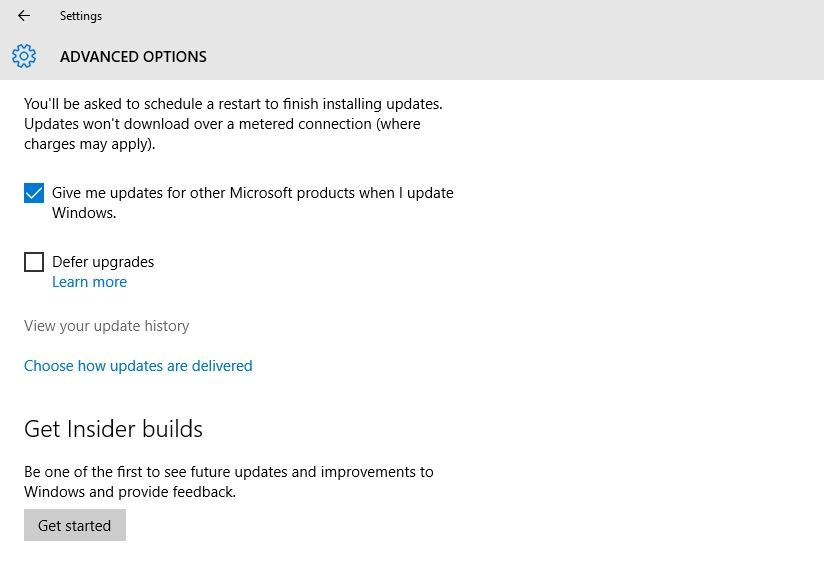
Task: Click "Give me updates for other Microsoft products" label
Action: (252, 193)
